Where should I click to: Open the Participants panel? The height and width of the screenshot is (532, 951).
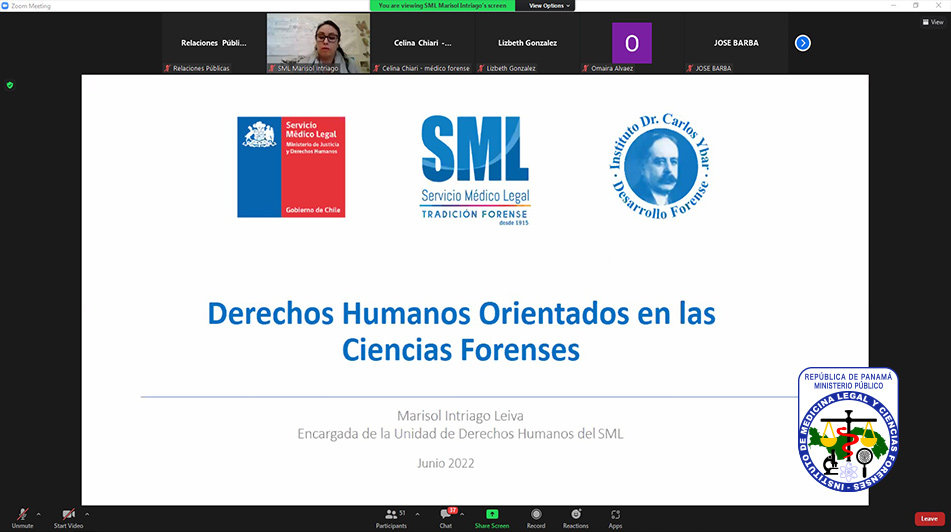392,518
